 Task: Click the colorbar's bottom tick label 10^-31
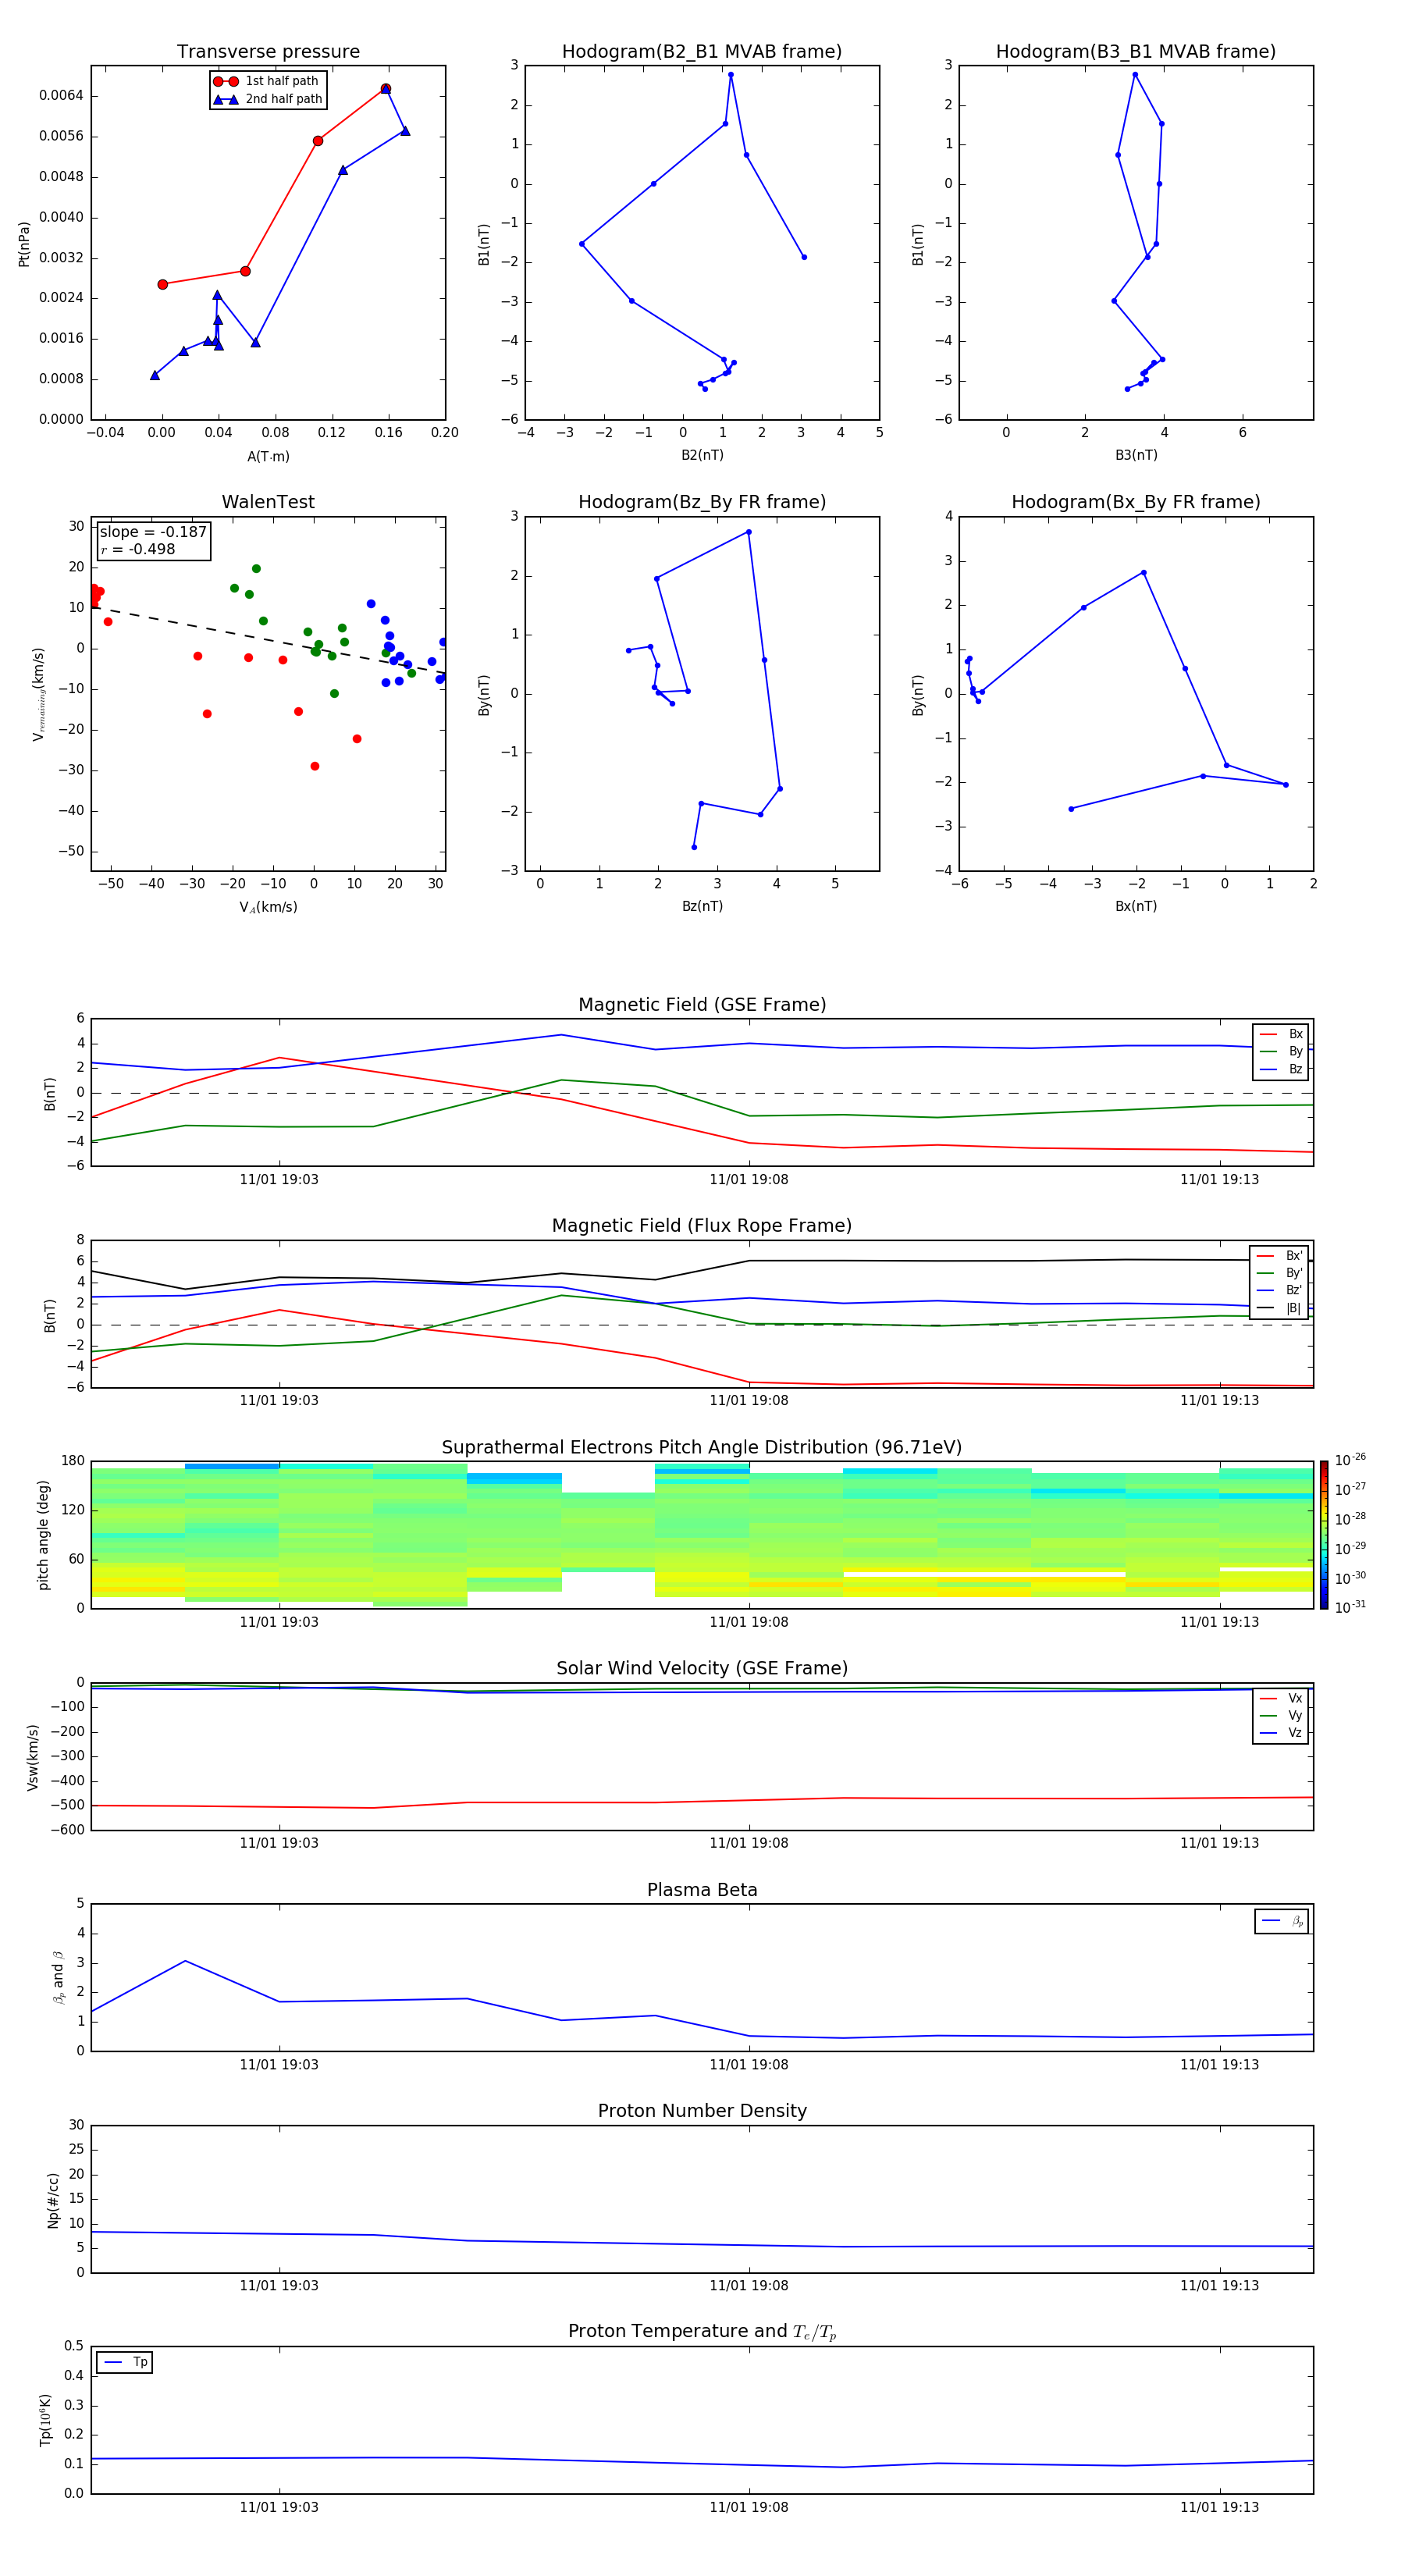tap(1350, 1607)
